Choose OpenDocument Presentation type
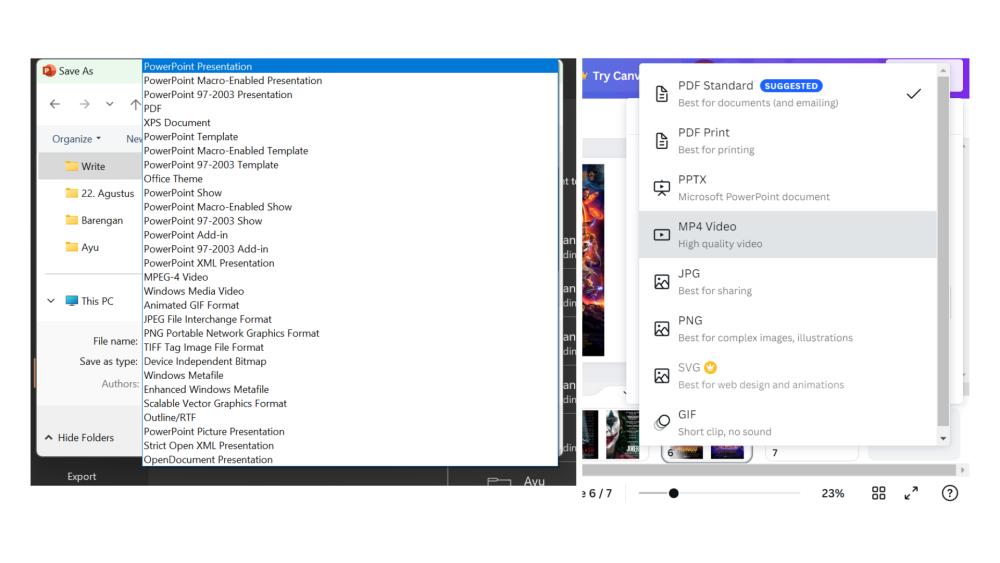Screen dimensions: 1000x563 click(x=350, y=459)
